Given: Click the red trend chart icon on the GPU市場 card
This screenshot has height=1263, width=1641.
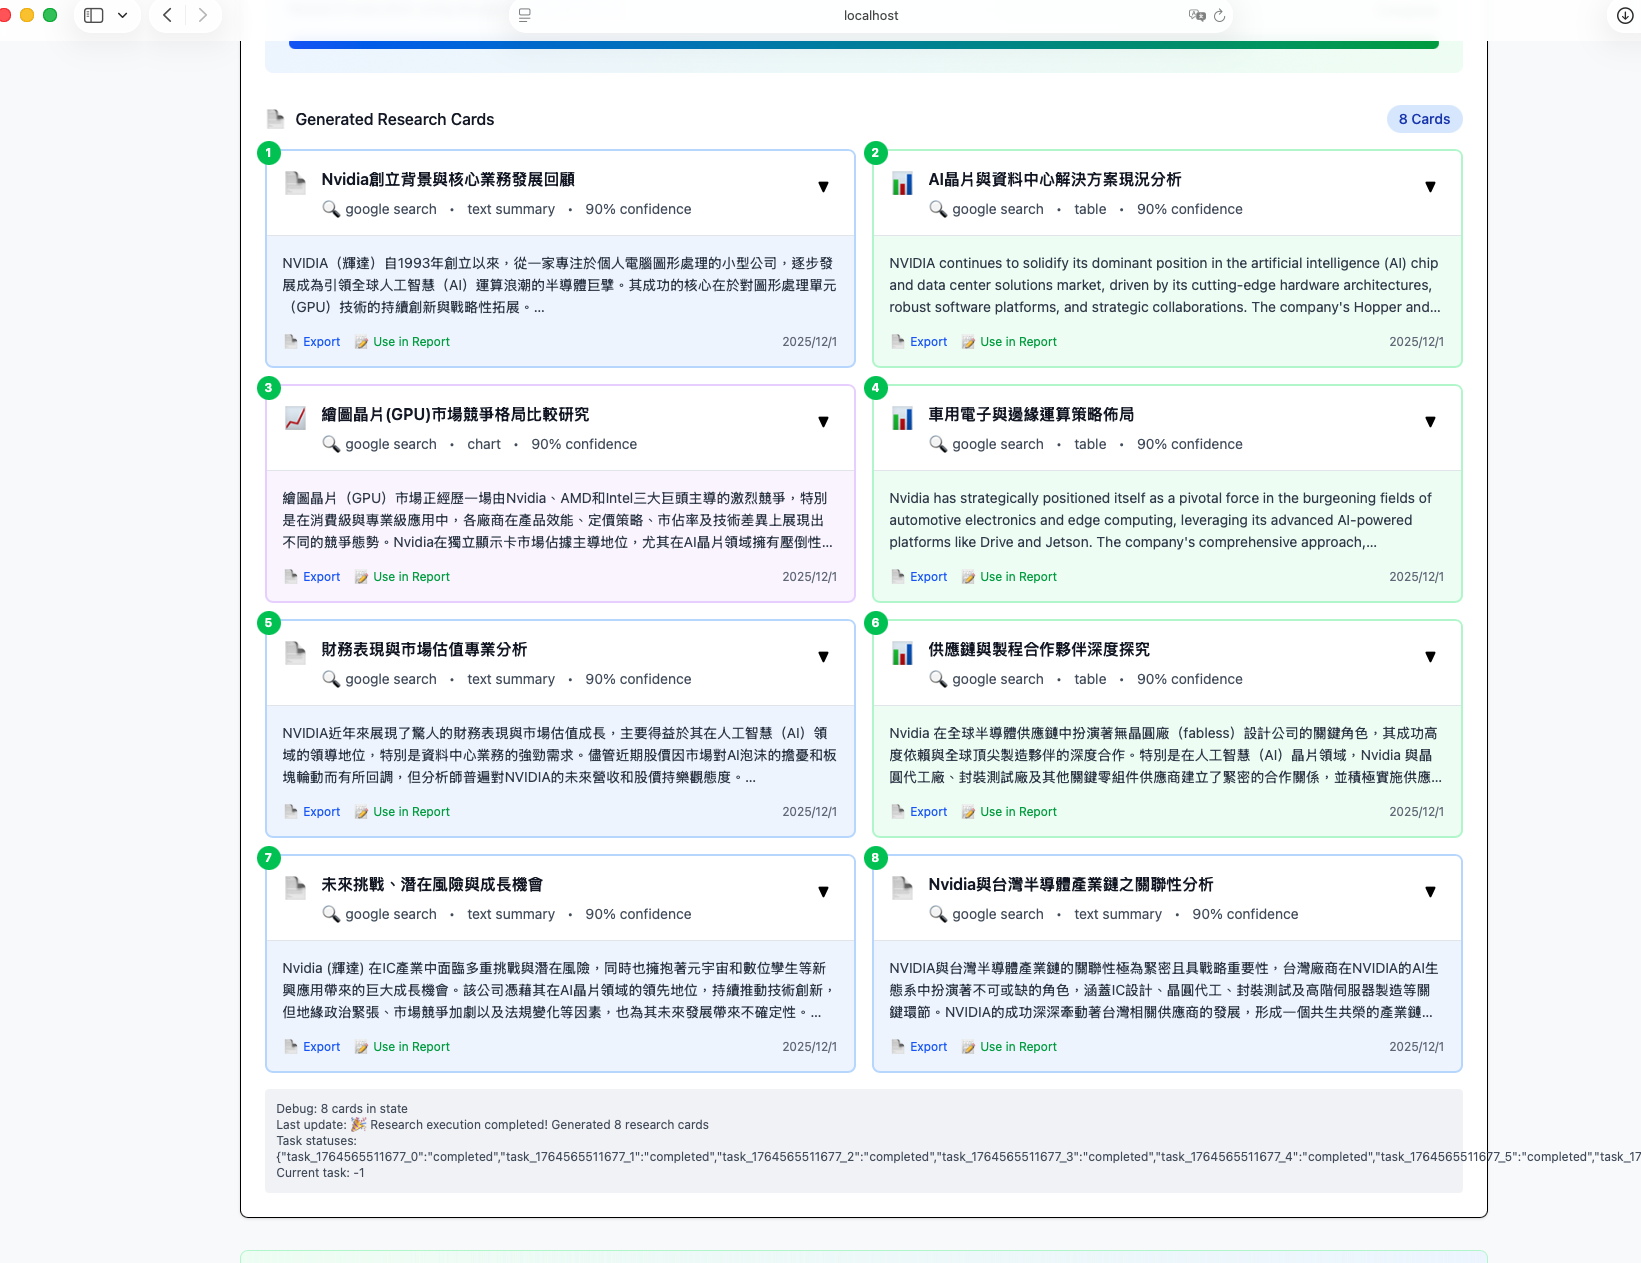Looking at the screenshot, I should [295, 419].
